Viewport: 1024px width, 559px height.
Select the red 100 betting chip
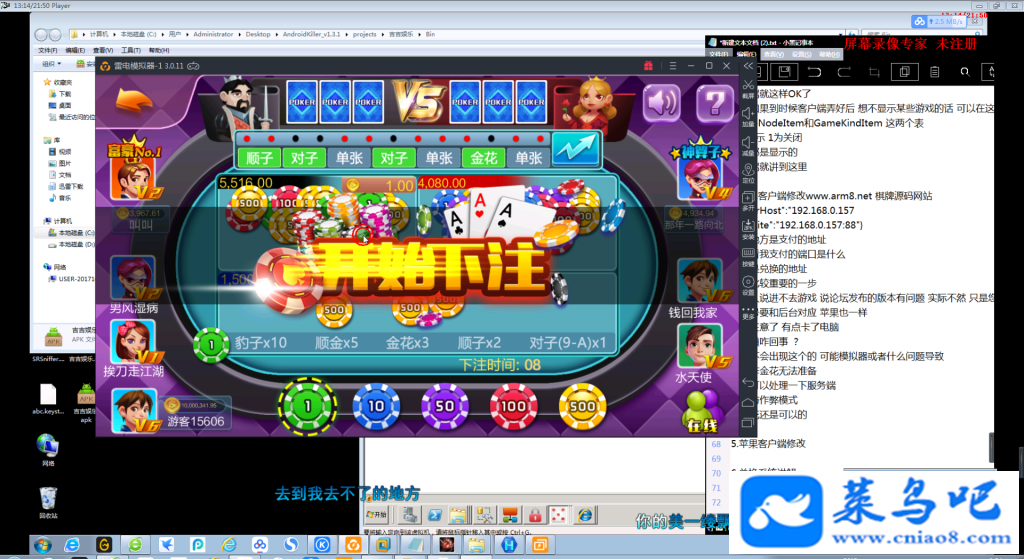click(514, 407)
